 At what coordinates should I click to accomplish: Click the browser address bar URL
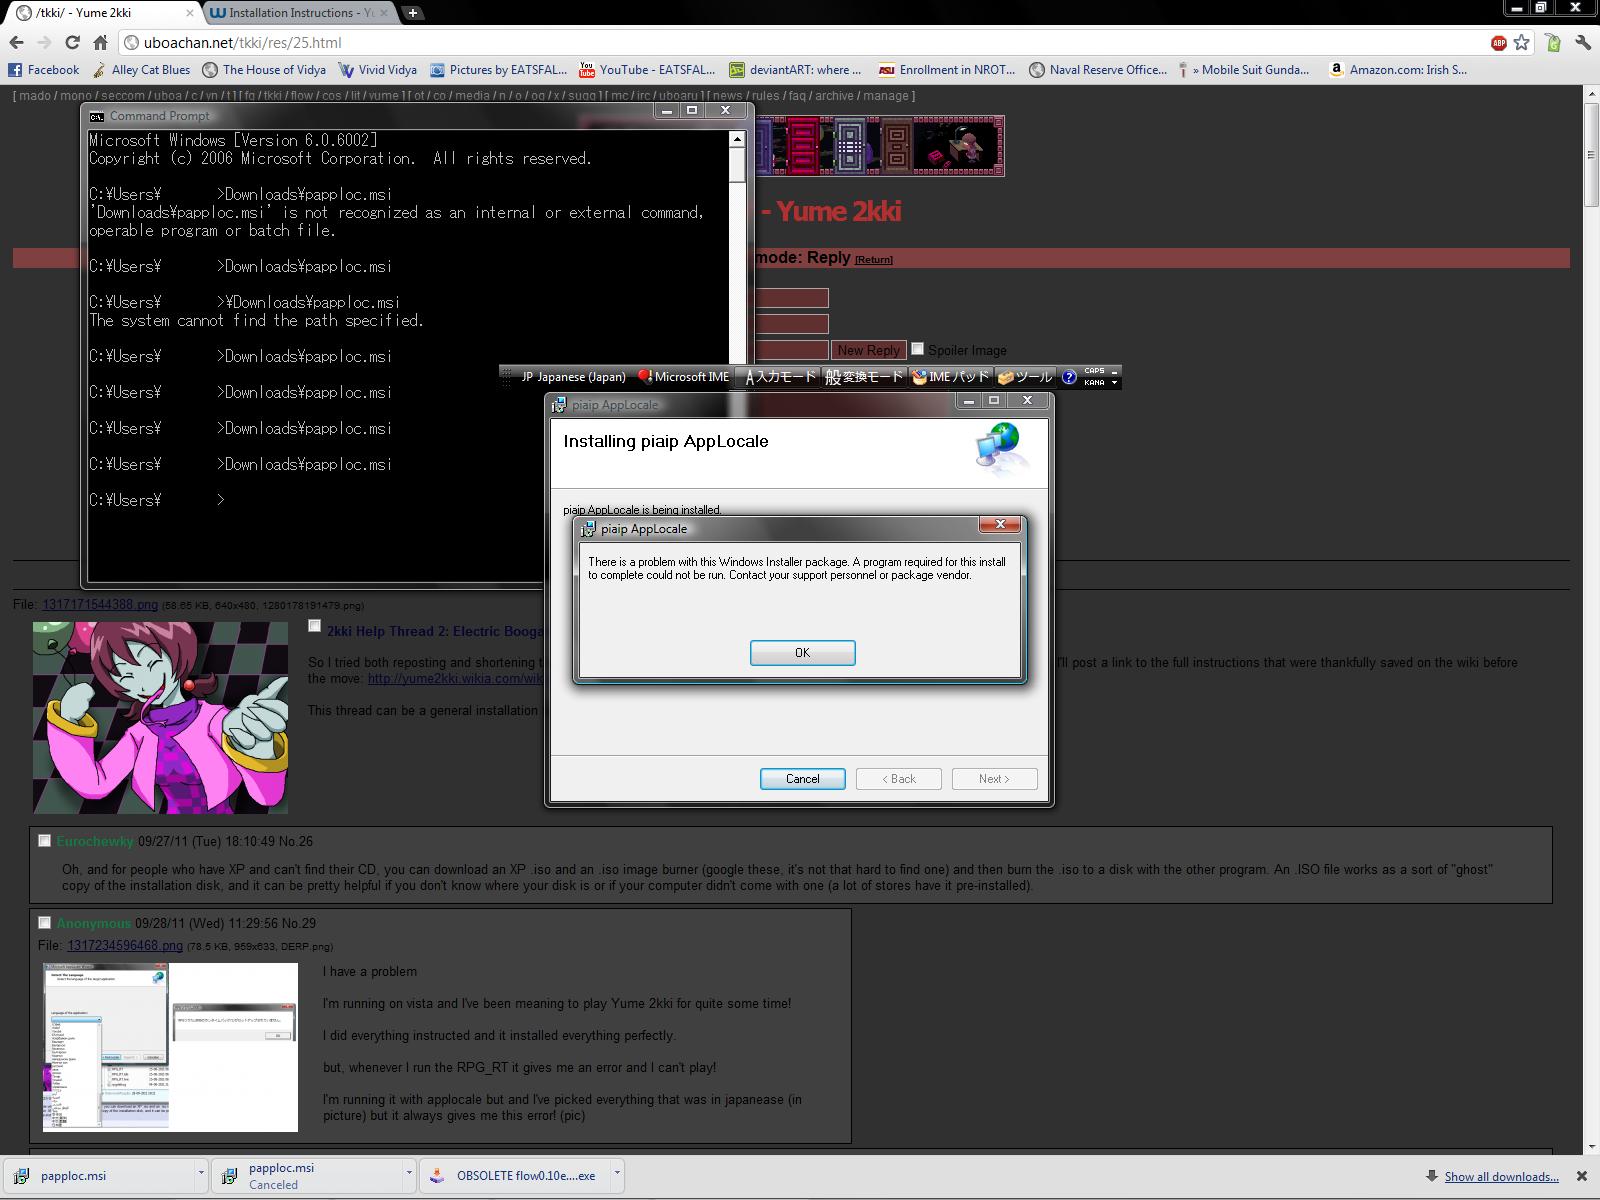click(243, 43)
